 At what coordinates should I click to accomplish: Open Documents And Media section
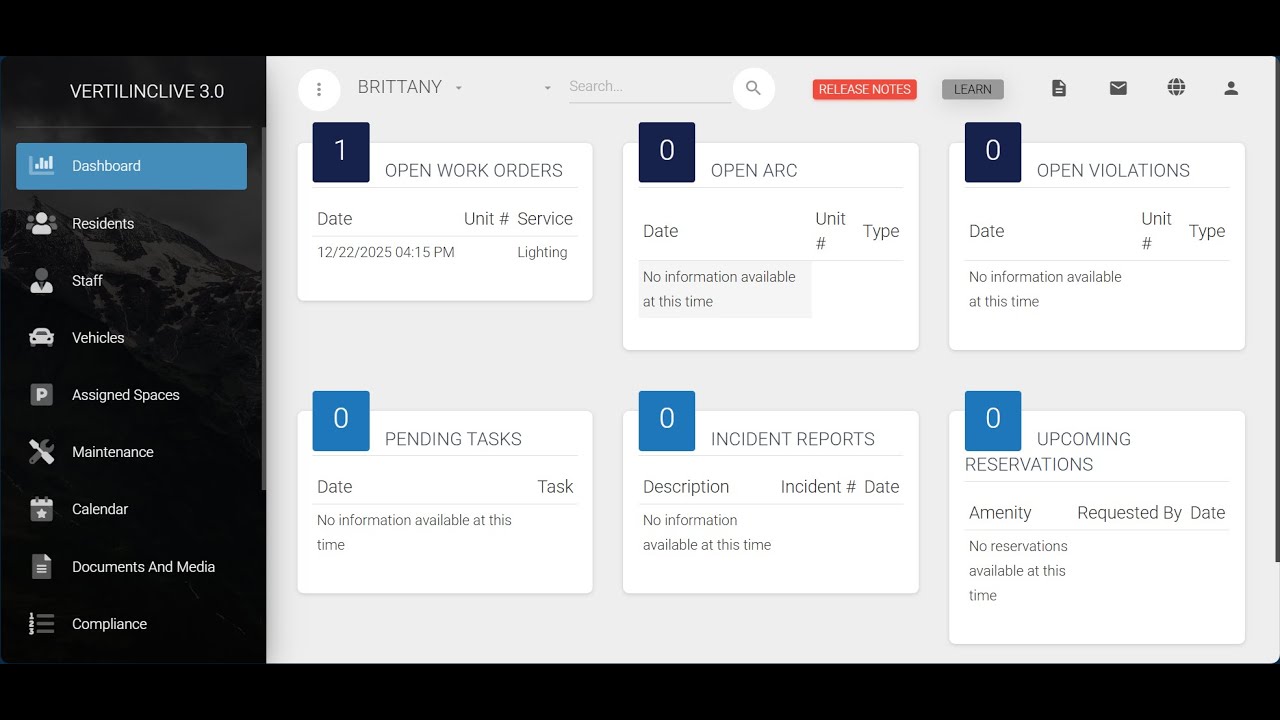(131, 567)
